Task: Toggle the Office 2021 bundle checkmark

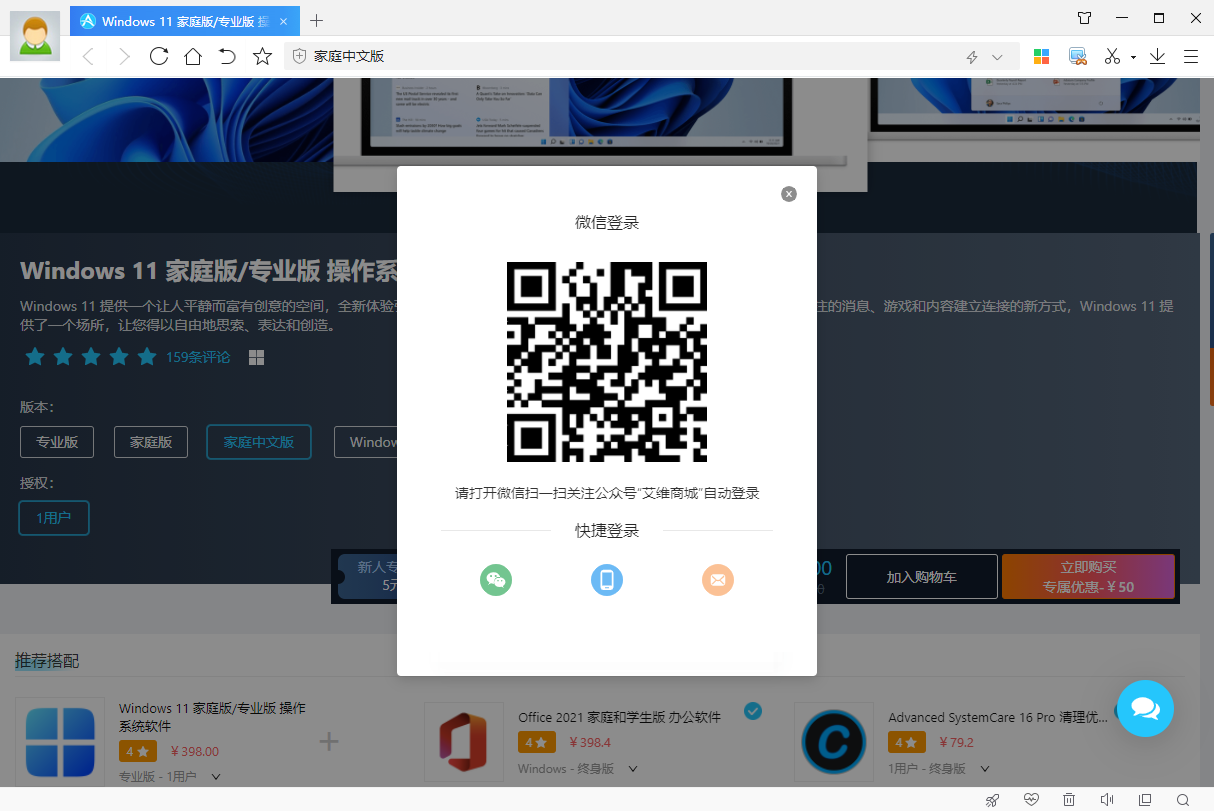Action: [753, 711]
